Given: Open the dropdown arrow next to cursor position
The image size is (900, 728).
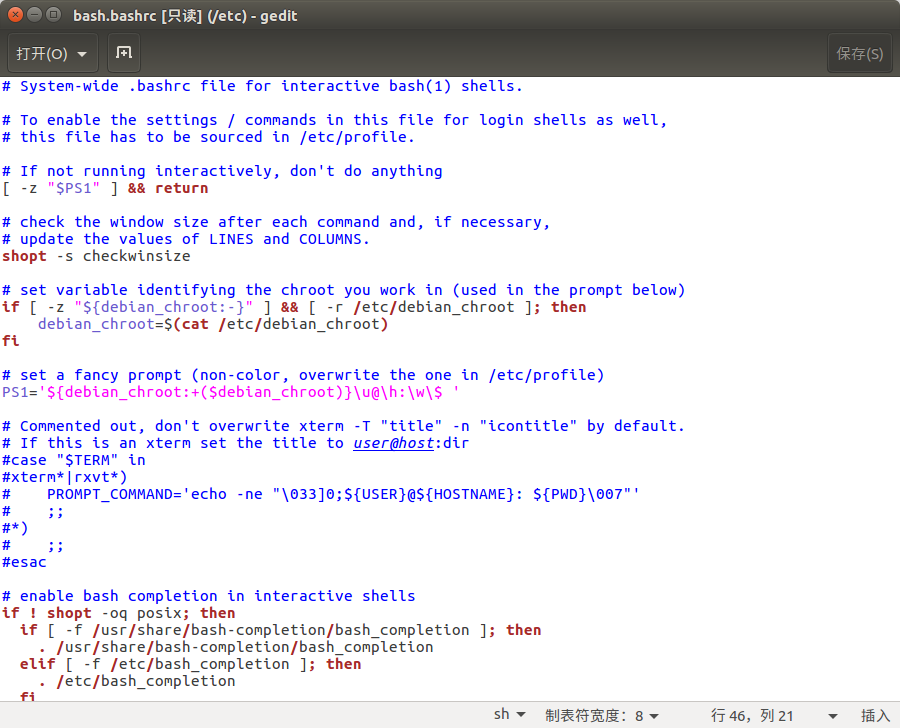Looking at the screenshot, I should point(832,716).
